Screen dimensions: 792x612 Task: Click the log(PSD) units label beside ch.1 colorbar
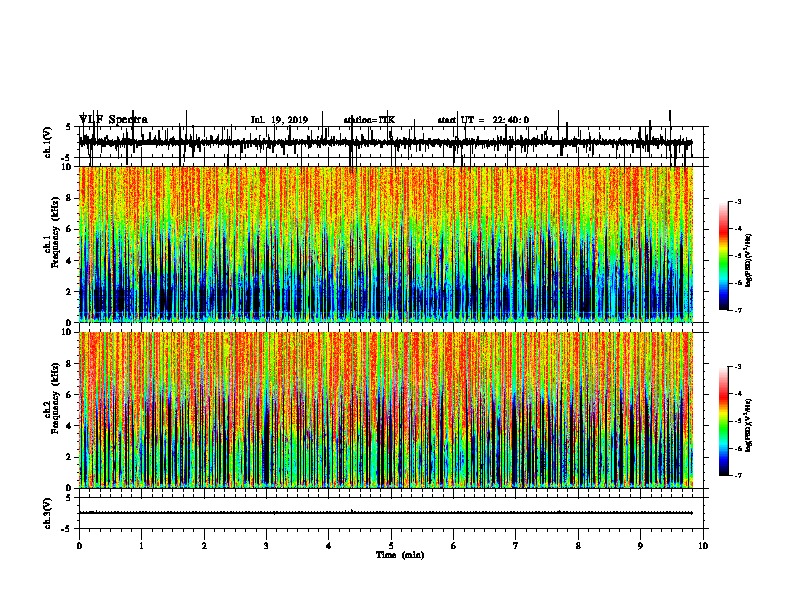click(x=749, y=261)
